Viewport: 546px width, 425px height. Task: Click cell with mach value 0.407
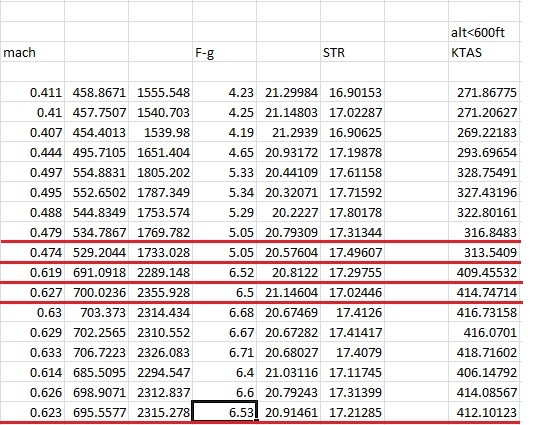tap(32, 132)
